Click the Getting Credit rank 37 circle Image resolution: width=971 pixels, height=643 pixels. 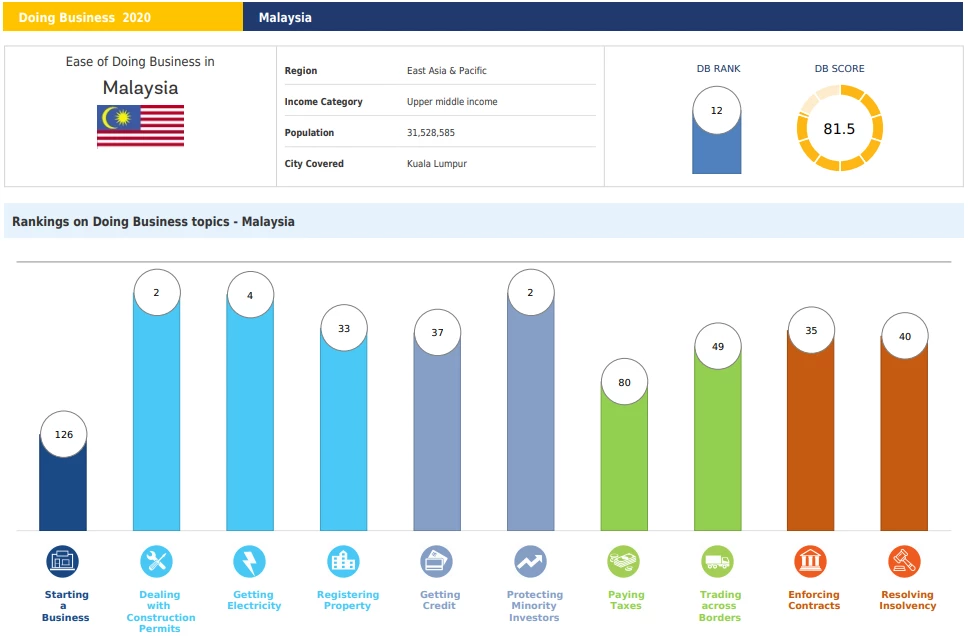(x=437, y=333)
